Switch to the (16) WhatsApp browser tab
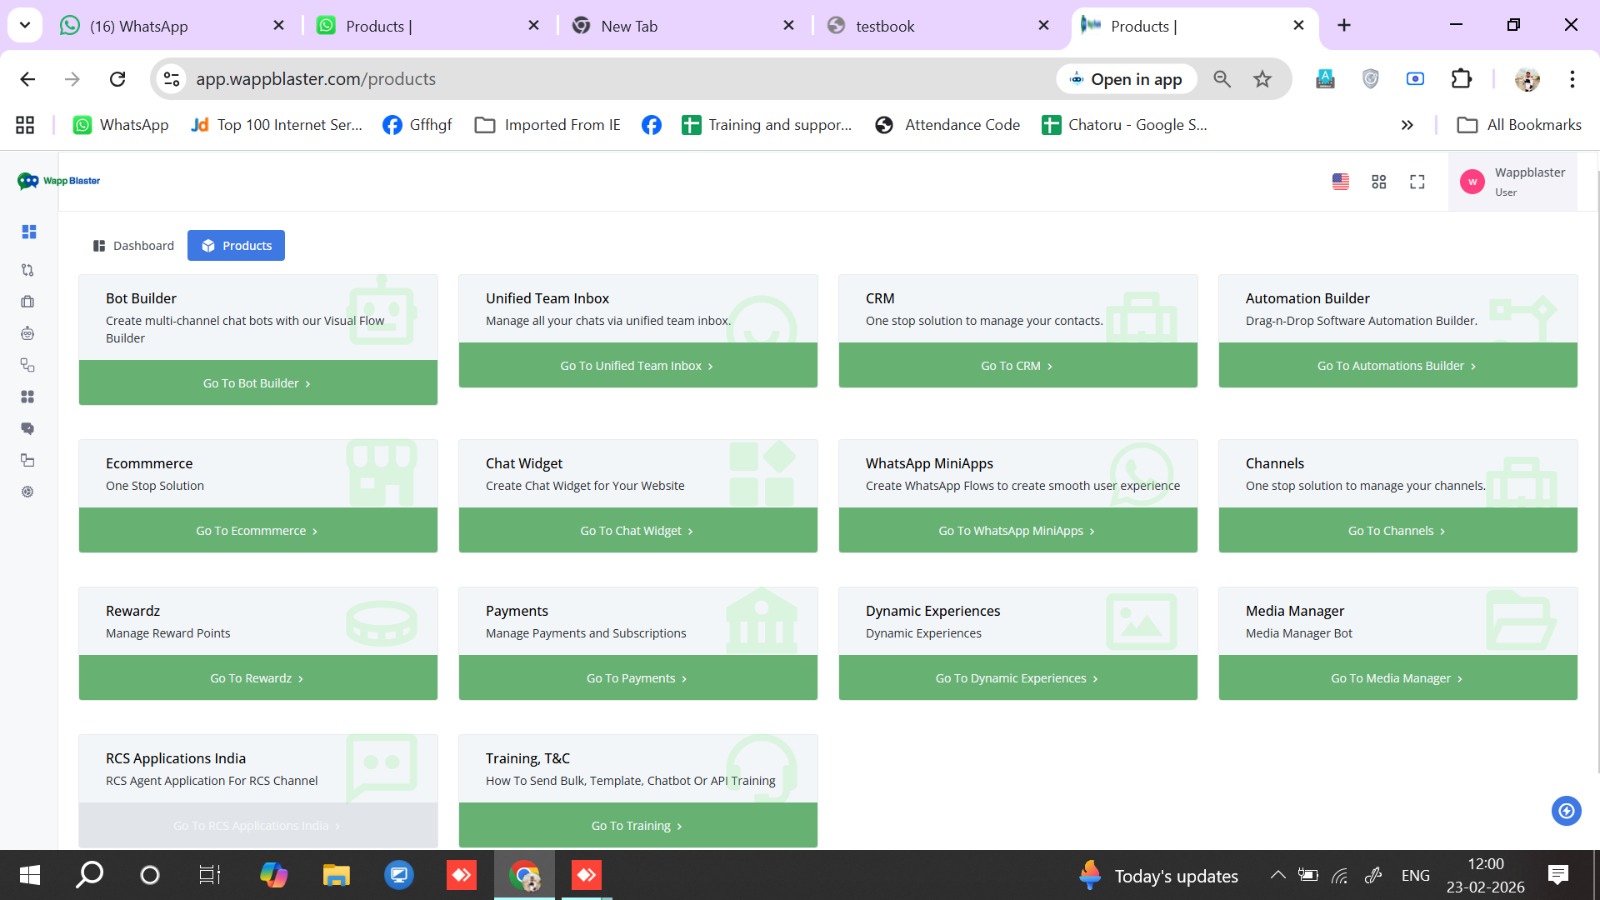Viewport: 1600px width, 900px height. tap(173, 26)
